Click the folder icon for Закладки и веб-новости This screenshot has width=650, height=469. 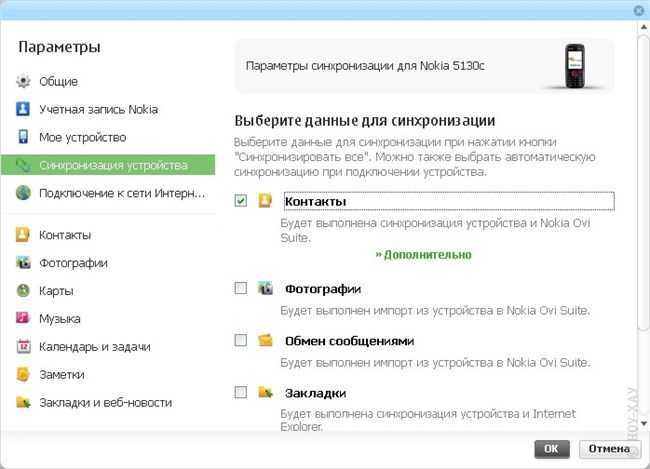(23, 402)
